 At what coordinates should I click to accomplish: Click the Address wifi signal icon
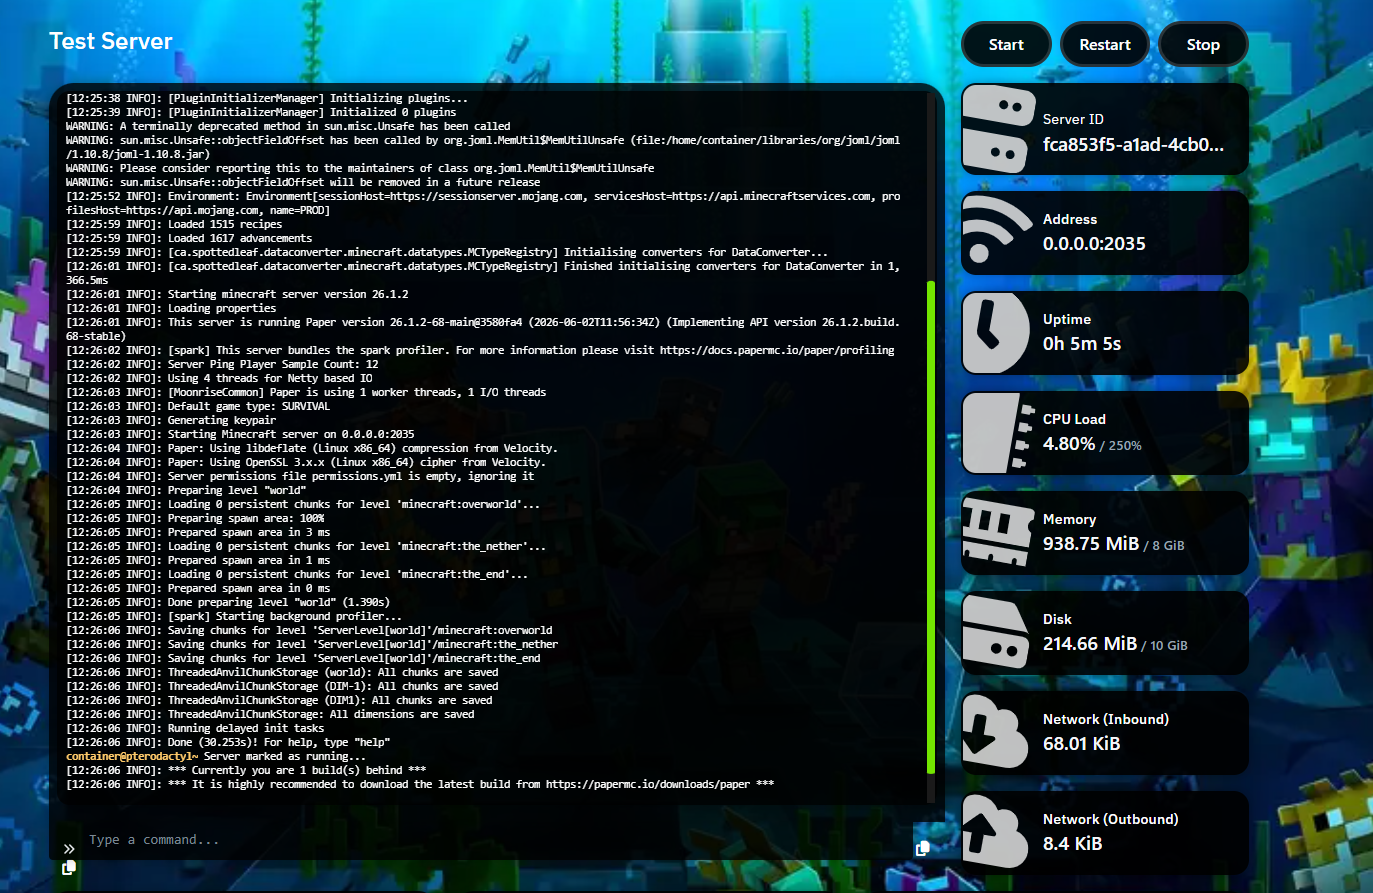996,232
